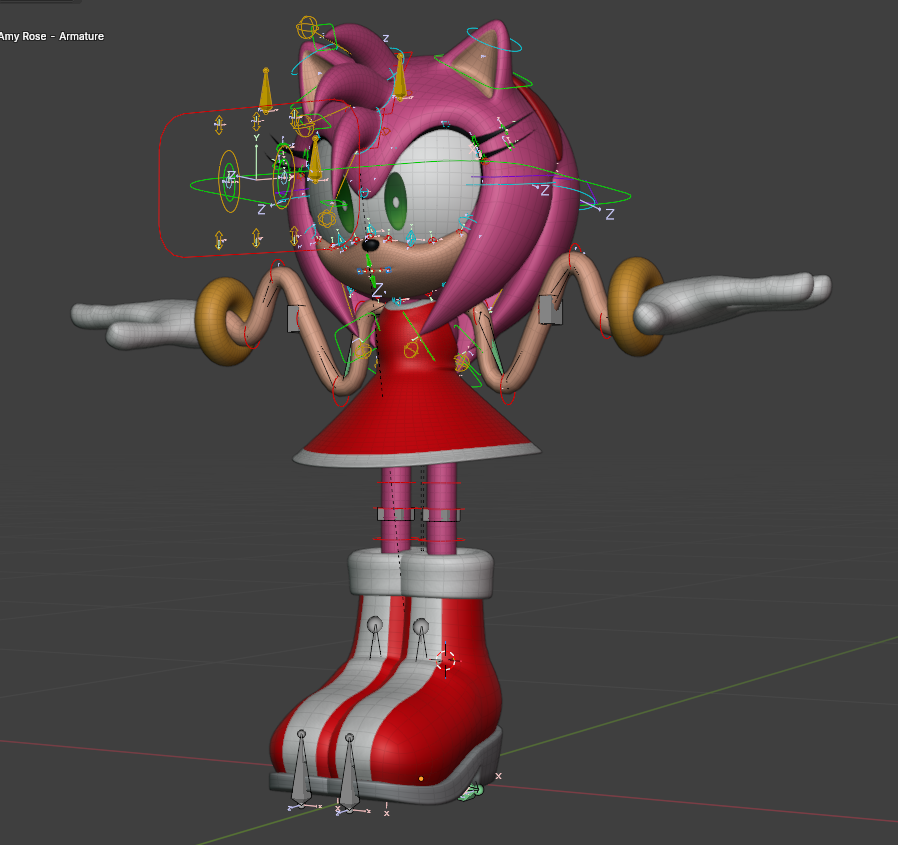Viewport: 898px width, 845px height.
Task: Select the circle bone on the outer boot white stripe
Action: [x=375, y=624]
